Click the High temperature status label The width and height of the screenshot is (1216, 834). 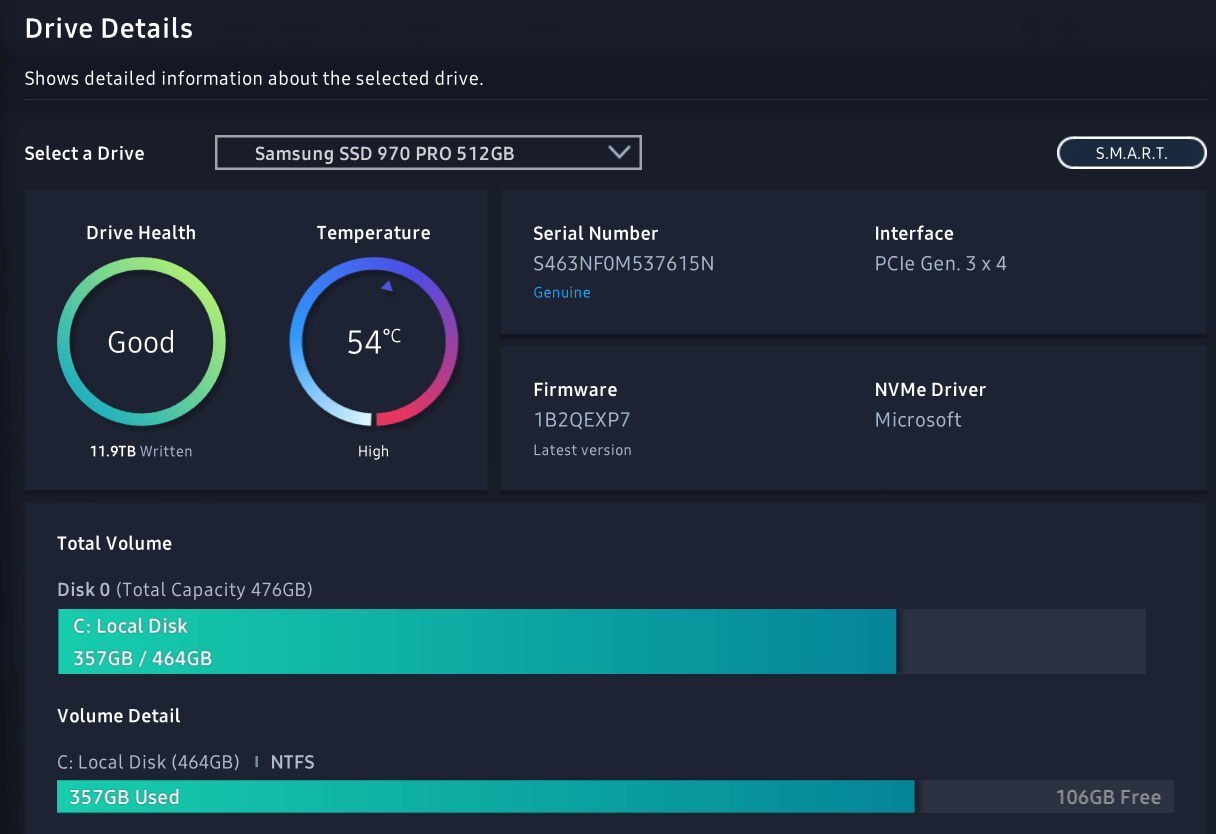[373, 451]
